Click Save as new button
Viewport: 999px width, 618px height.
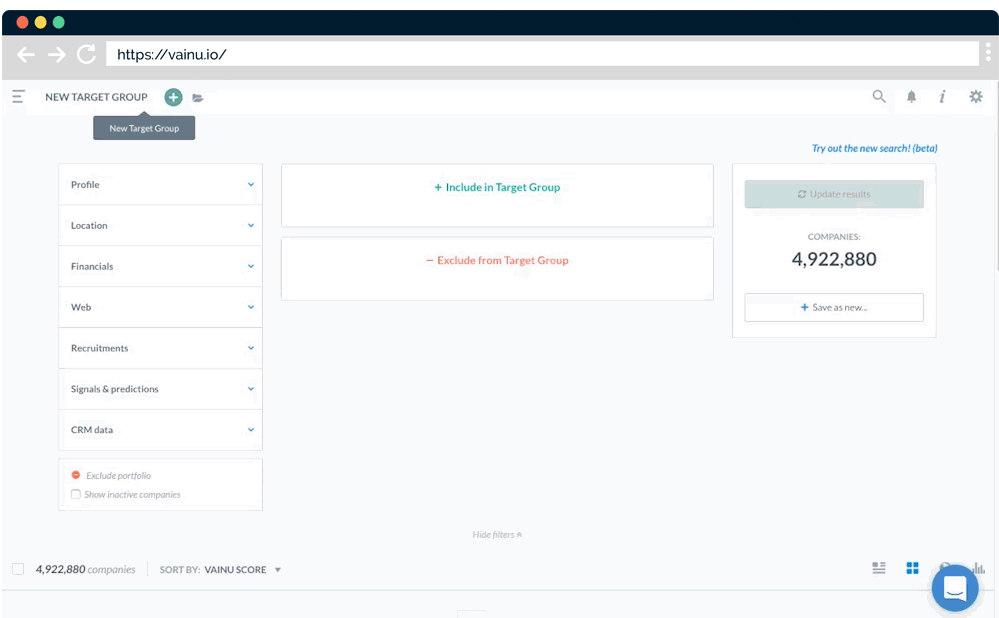click(x=833, y=307)
